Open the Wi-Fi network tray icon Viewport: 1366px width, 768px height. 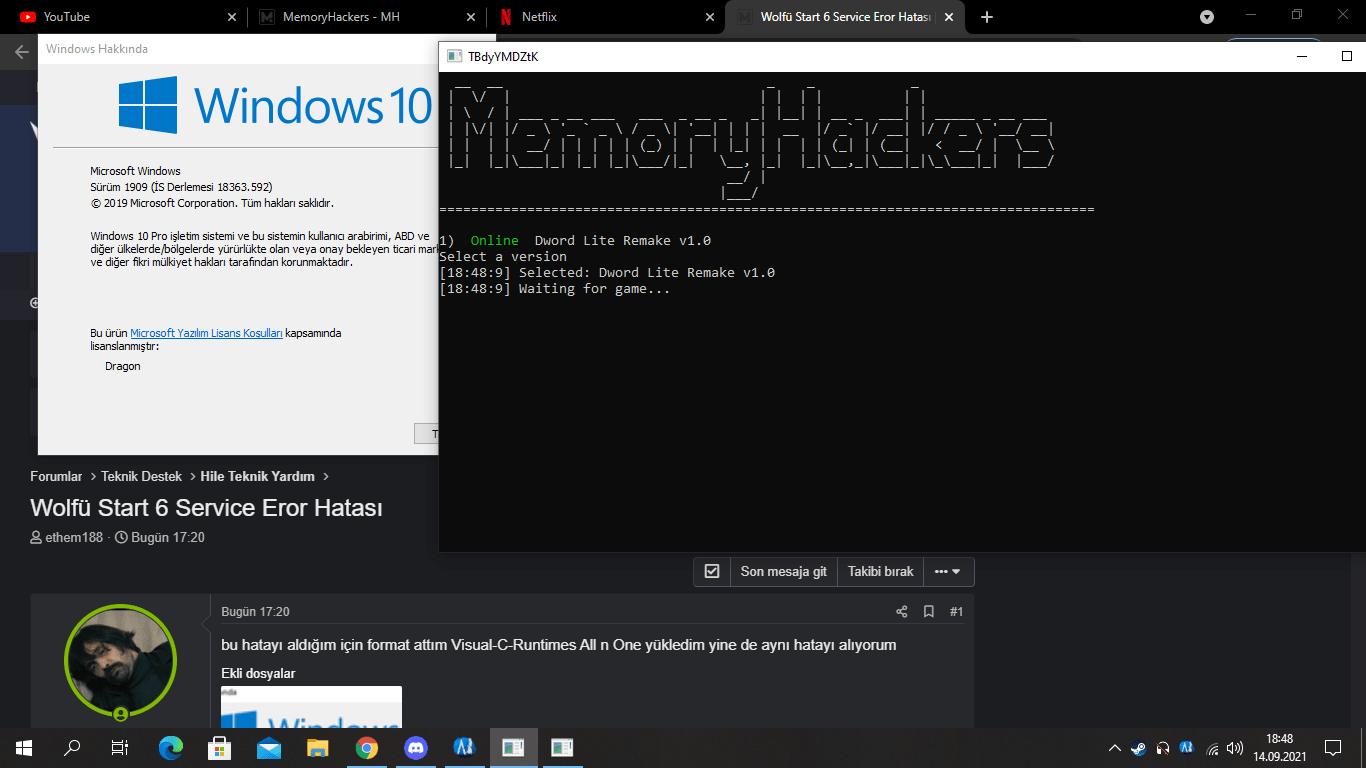tap(1213, 747)
